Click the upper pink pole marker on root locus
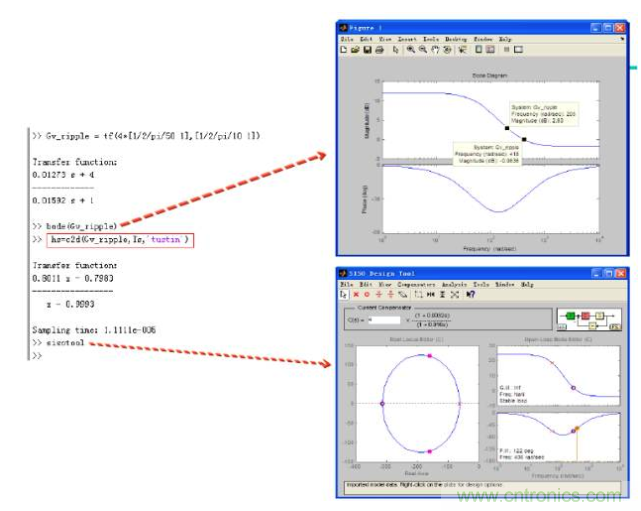The width and height of the screenshot is (641, 511). pos(430,356)
